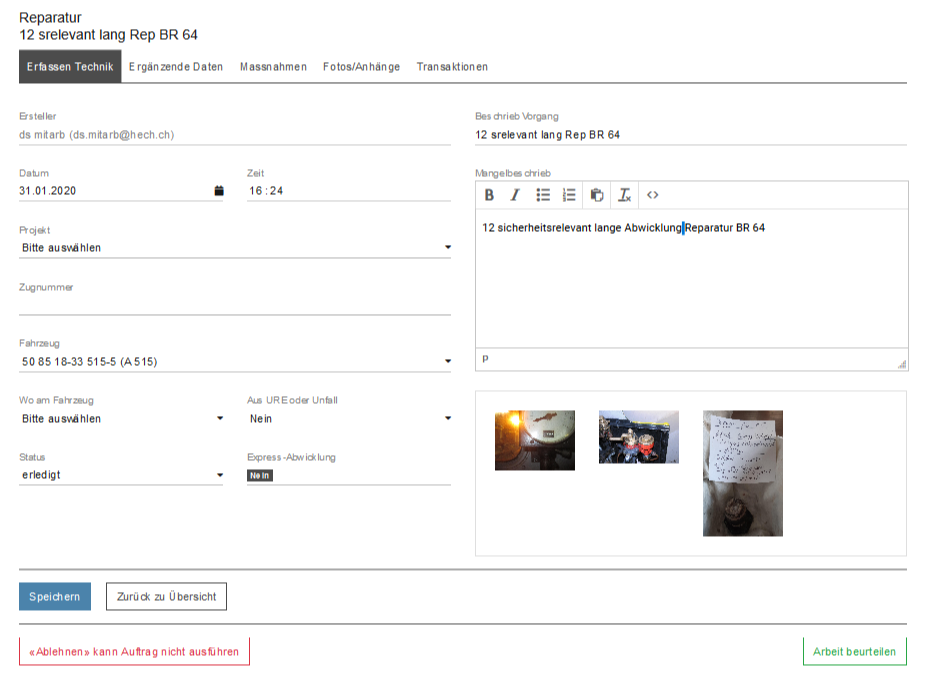The height and width of the screenshot is (681, 929).
Task: Expand the Projekt dropdown
Action: point(235,248)
